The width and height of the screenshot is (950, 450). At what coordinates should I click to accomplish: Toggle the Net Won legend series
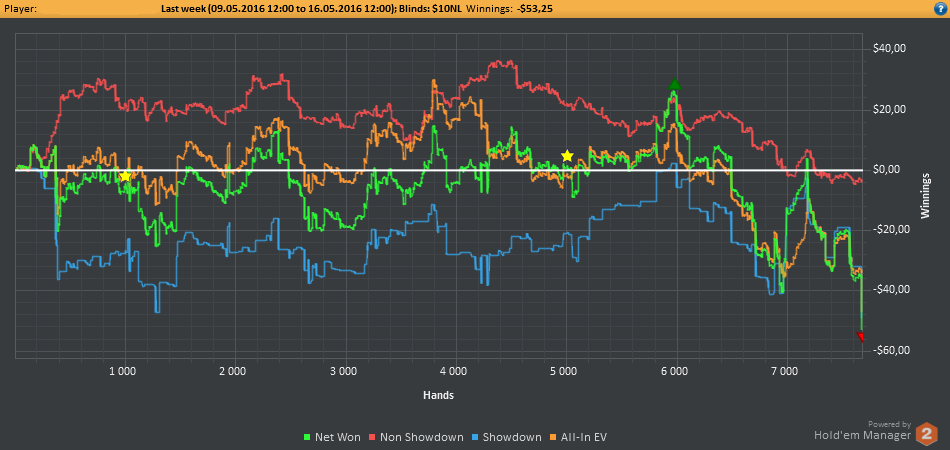click(331, 437)
